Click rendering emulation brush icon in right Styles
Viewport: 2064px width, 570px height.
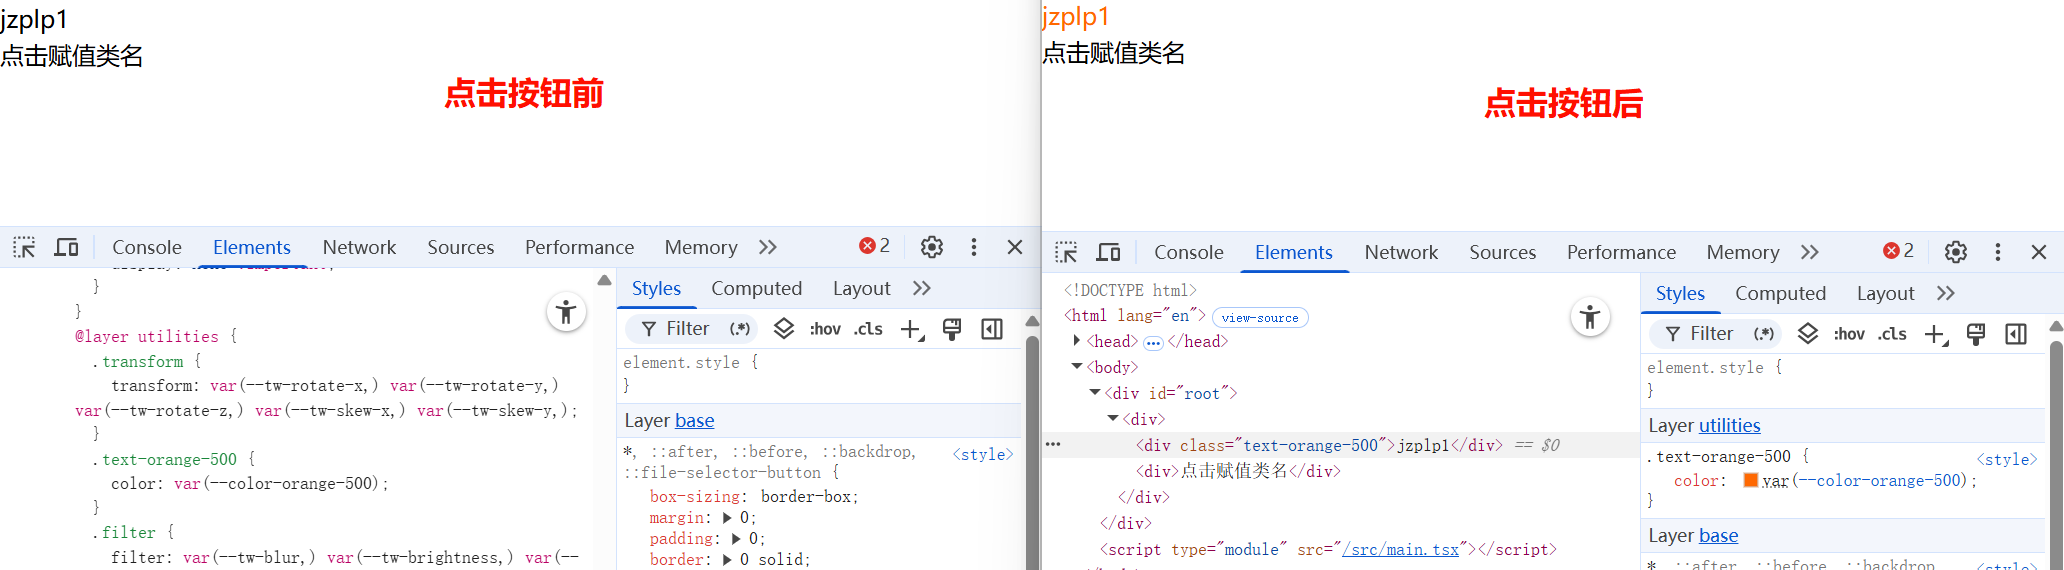click(1976, 334)
